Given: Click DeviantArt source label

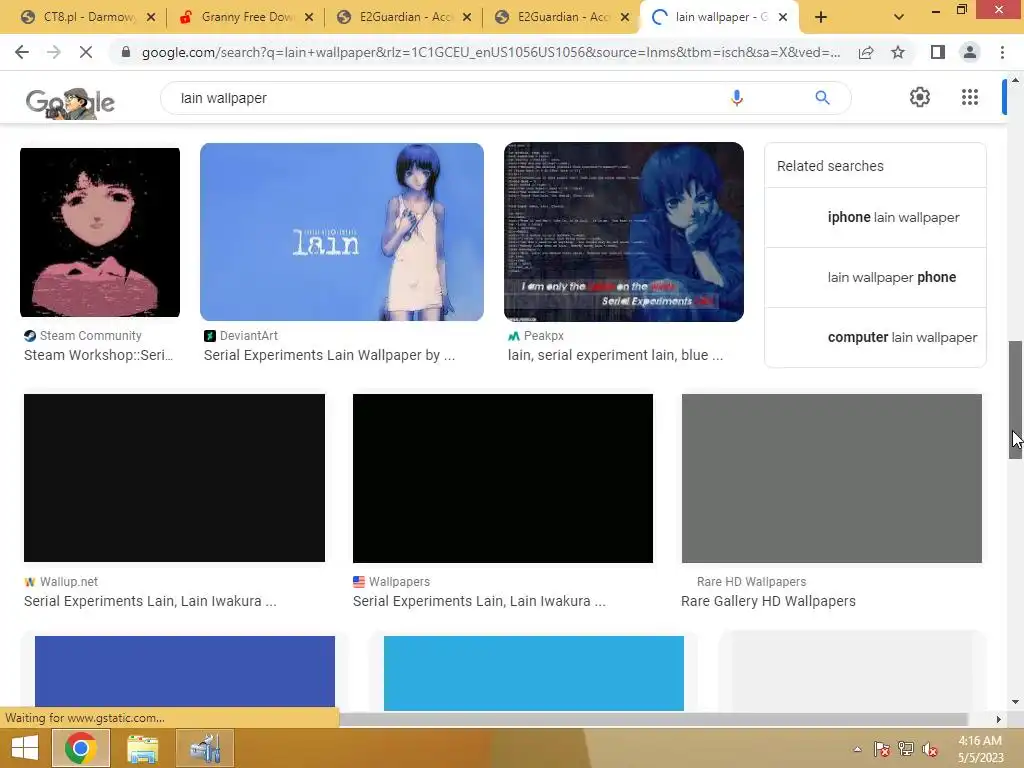Looking at the screenshot, I should (x=248, y=336).
